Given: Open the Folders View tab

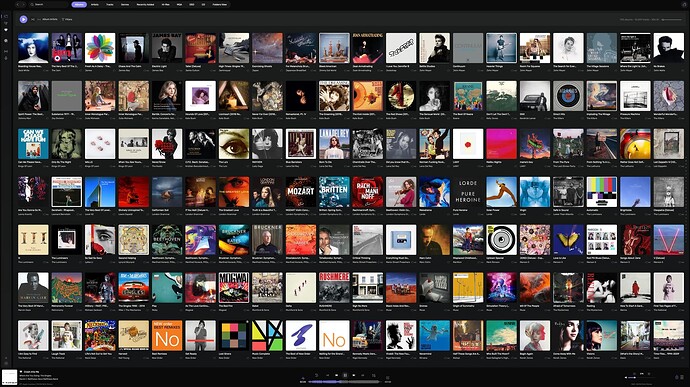Looking at the screenshot, I should coord(220,4).
